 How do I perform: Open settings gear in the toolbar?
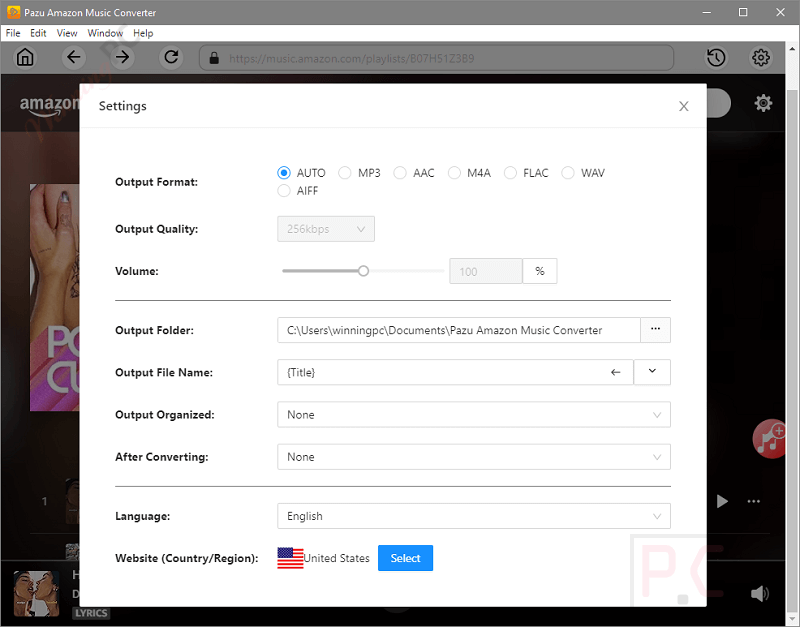point(761,58)
